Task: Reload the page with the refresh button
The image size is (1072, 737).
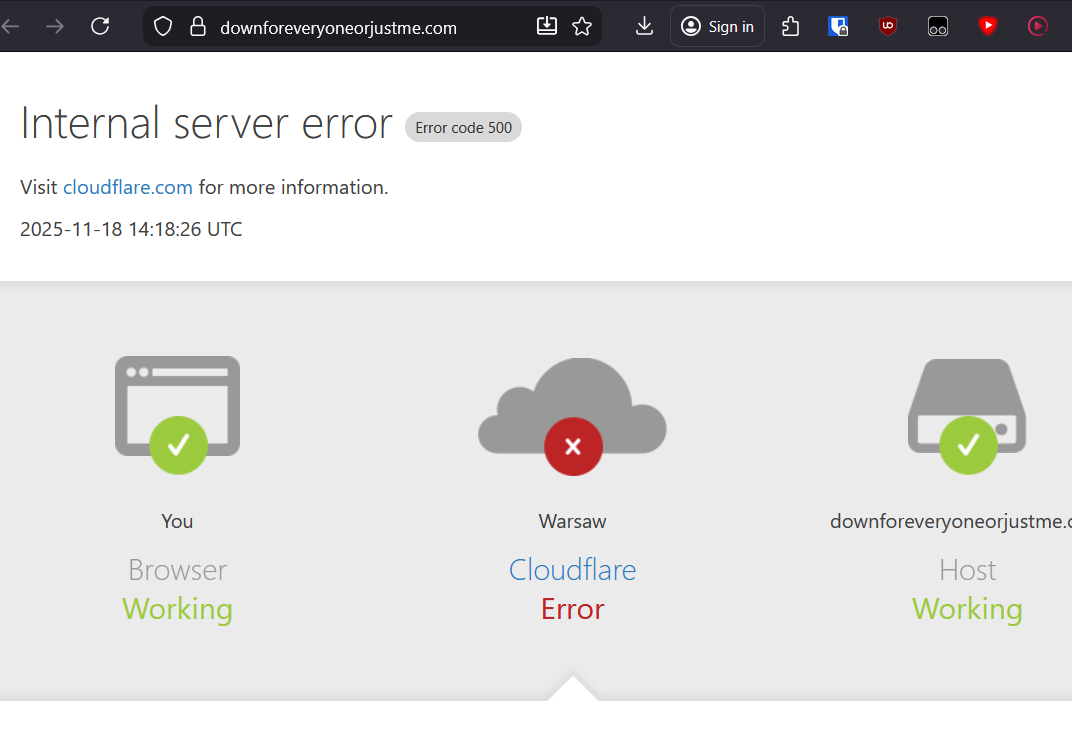Action: (100, 26)
